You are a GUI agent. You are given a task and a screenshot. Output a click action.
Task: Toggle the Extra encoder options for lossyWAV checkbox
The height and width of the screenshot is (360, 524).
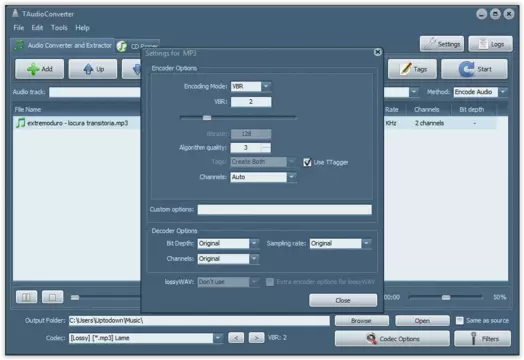(269, 282)
